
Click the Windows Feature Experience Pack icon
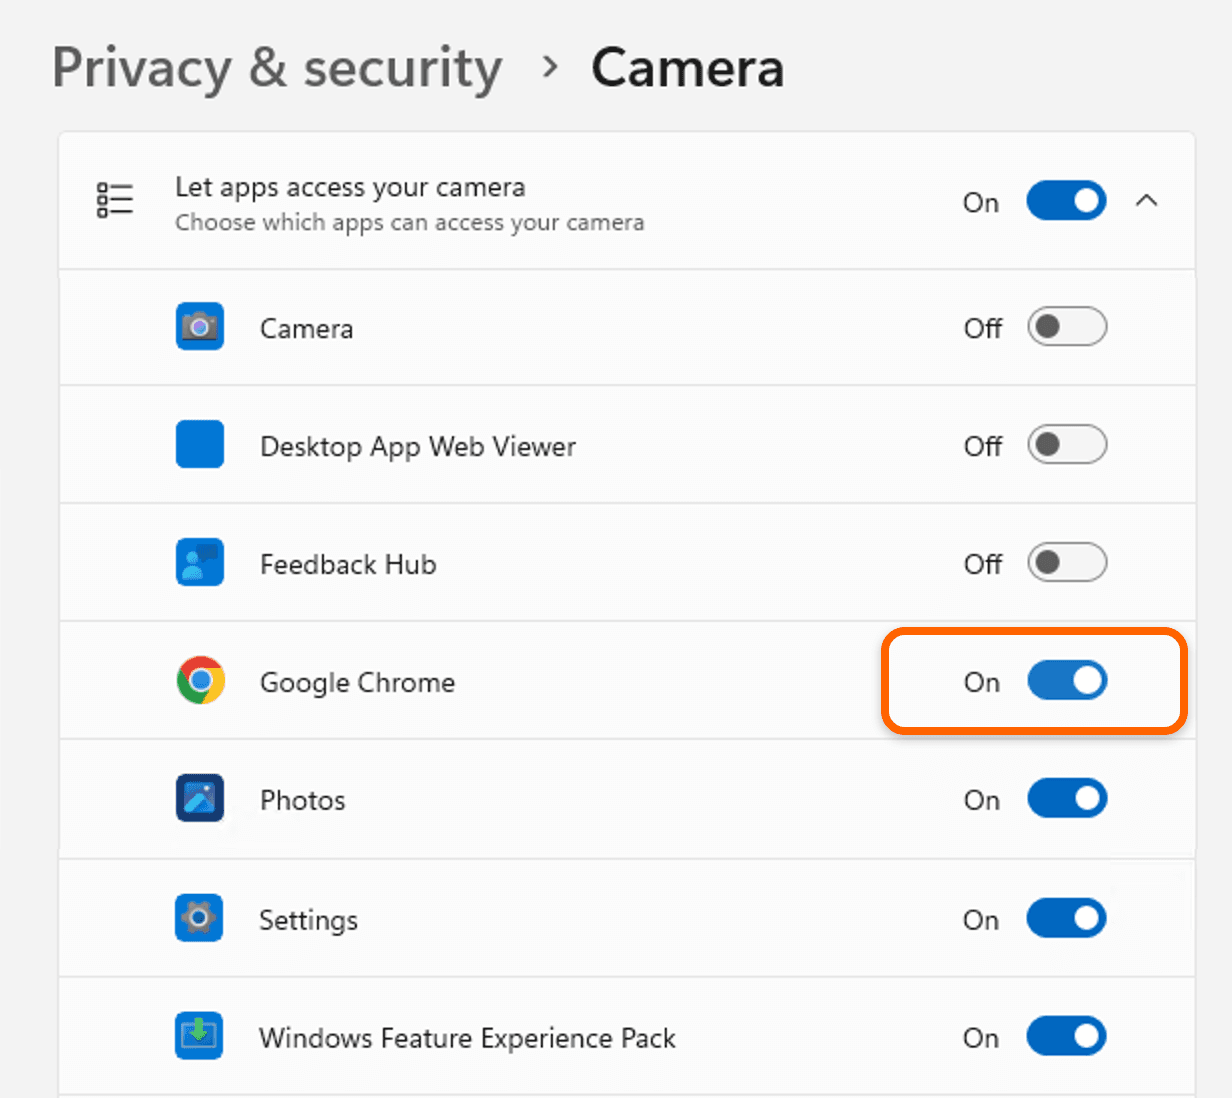(x=199, y=1036)
